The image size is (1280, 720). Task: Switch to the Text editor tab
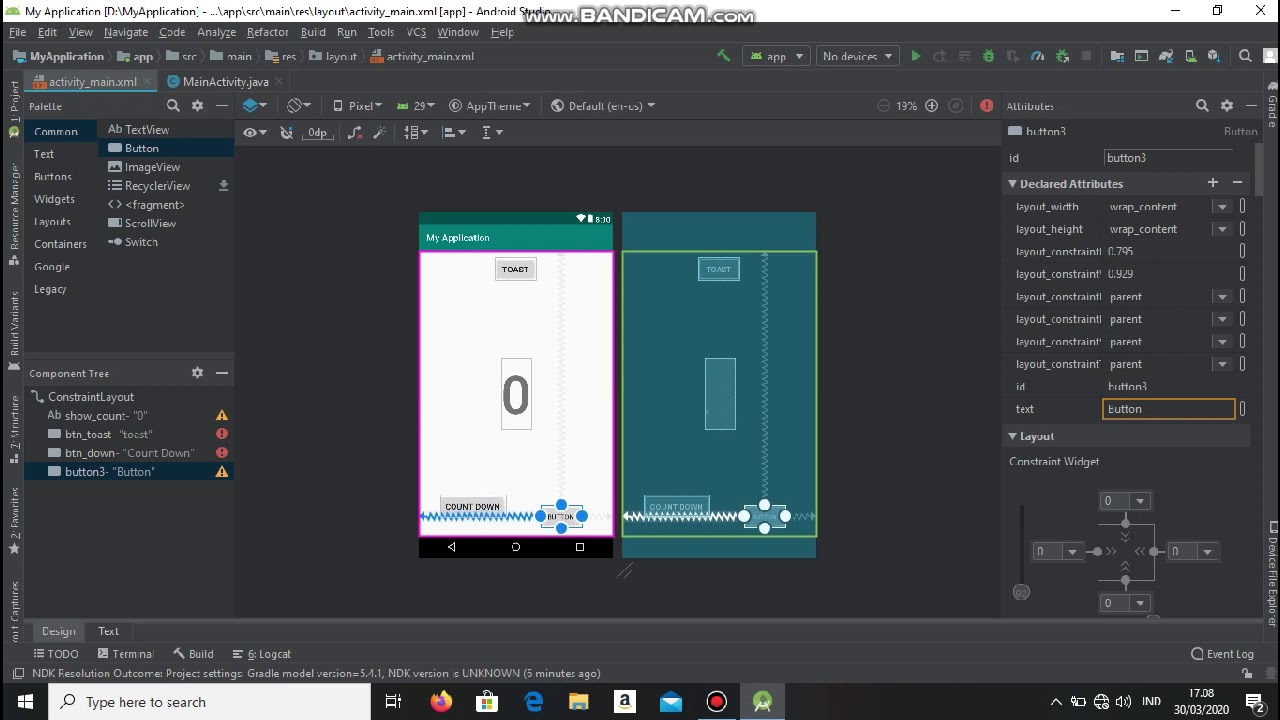[x=108, y=631]
